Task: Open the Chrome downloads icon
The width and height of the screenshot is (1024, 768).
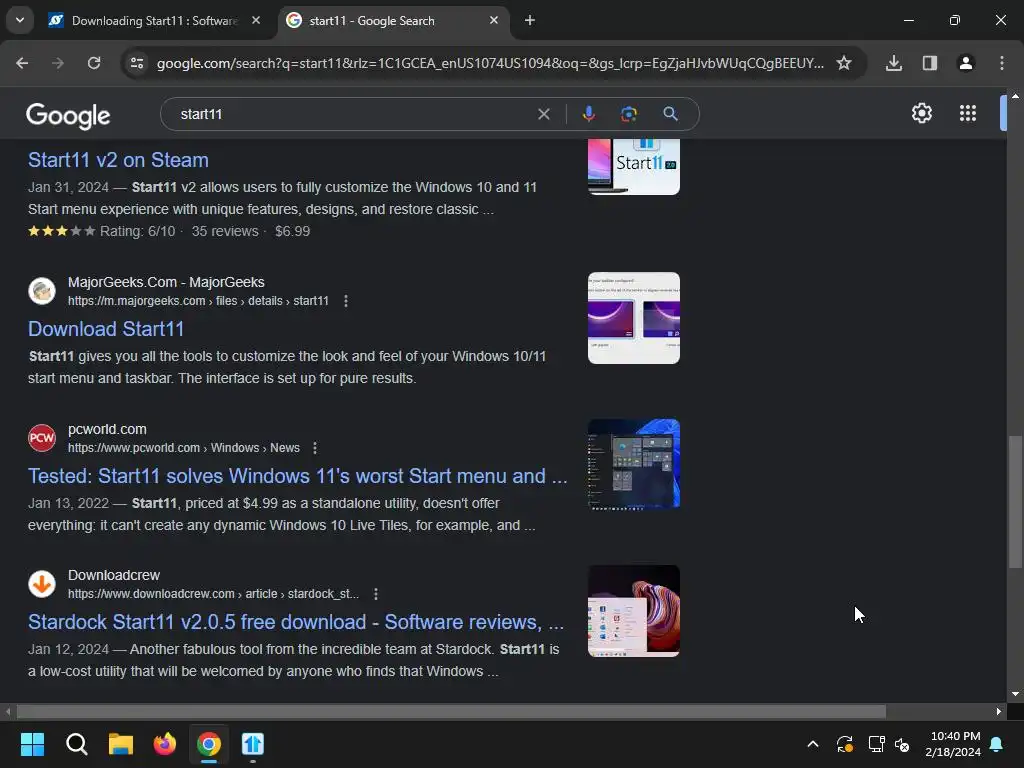Action: 894,63
